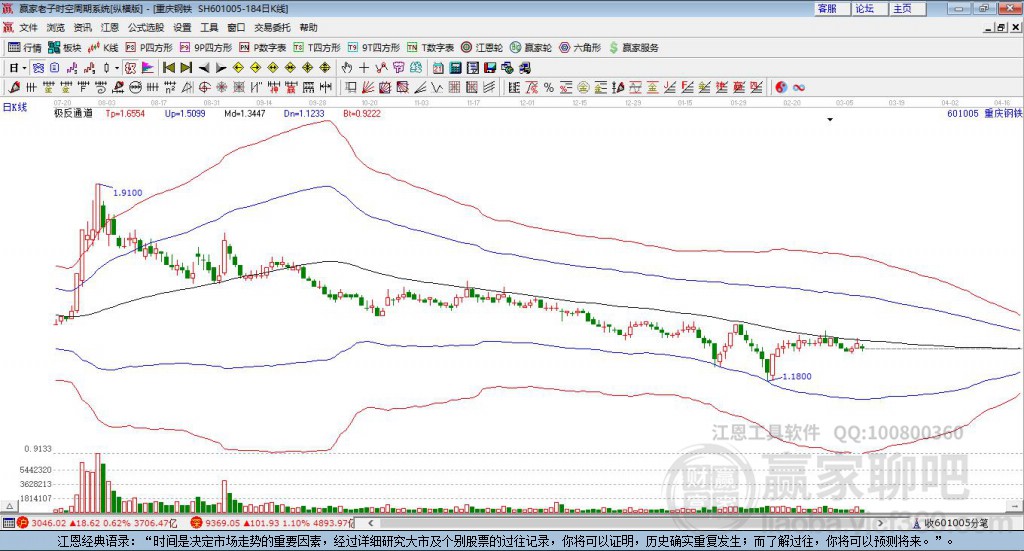Open the 公式选股 menu
The height and width of the screenshot is (551, 1024).
pos(146,27)
